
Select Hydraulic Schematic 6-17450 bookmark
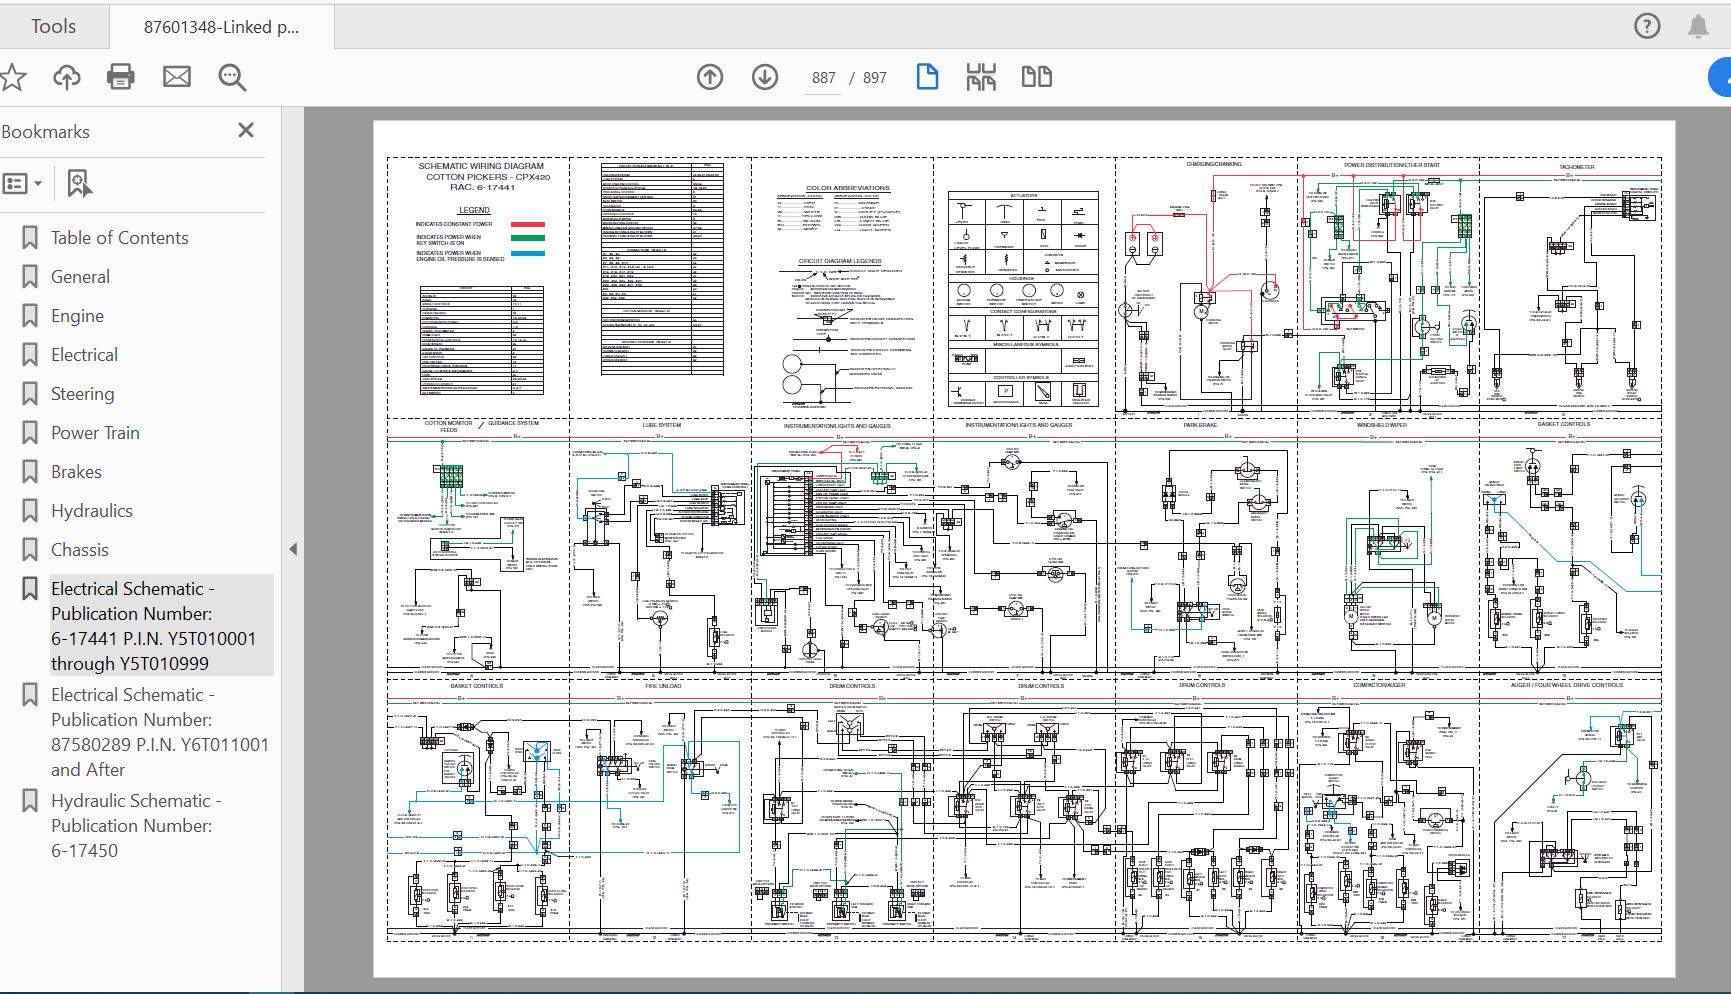click(136, 826)
